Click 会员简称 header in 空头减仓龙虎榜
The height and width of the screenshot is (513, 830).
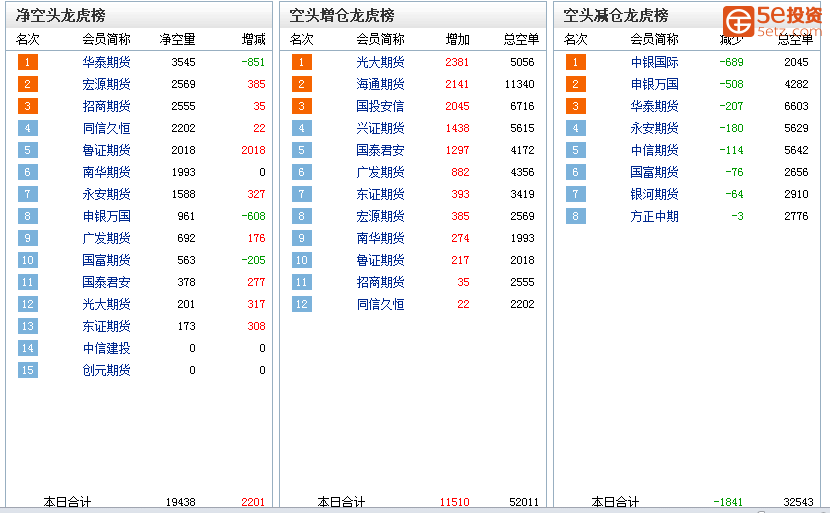(x=654, y=39)
